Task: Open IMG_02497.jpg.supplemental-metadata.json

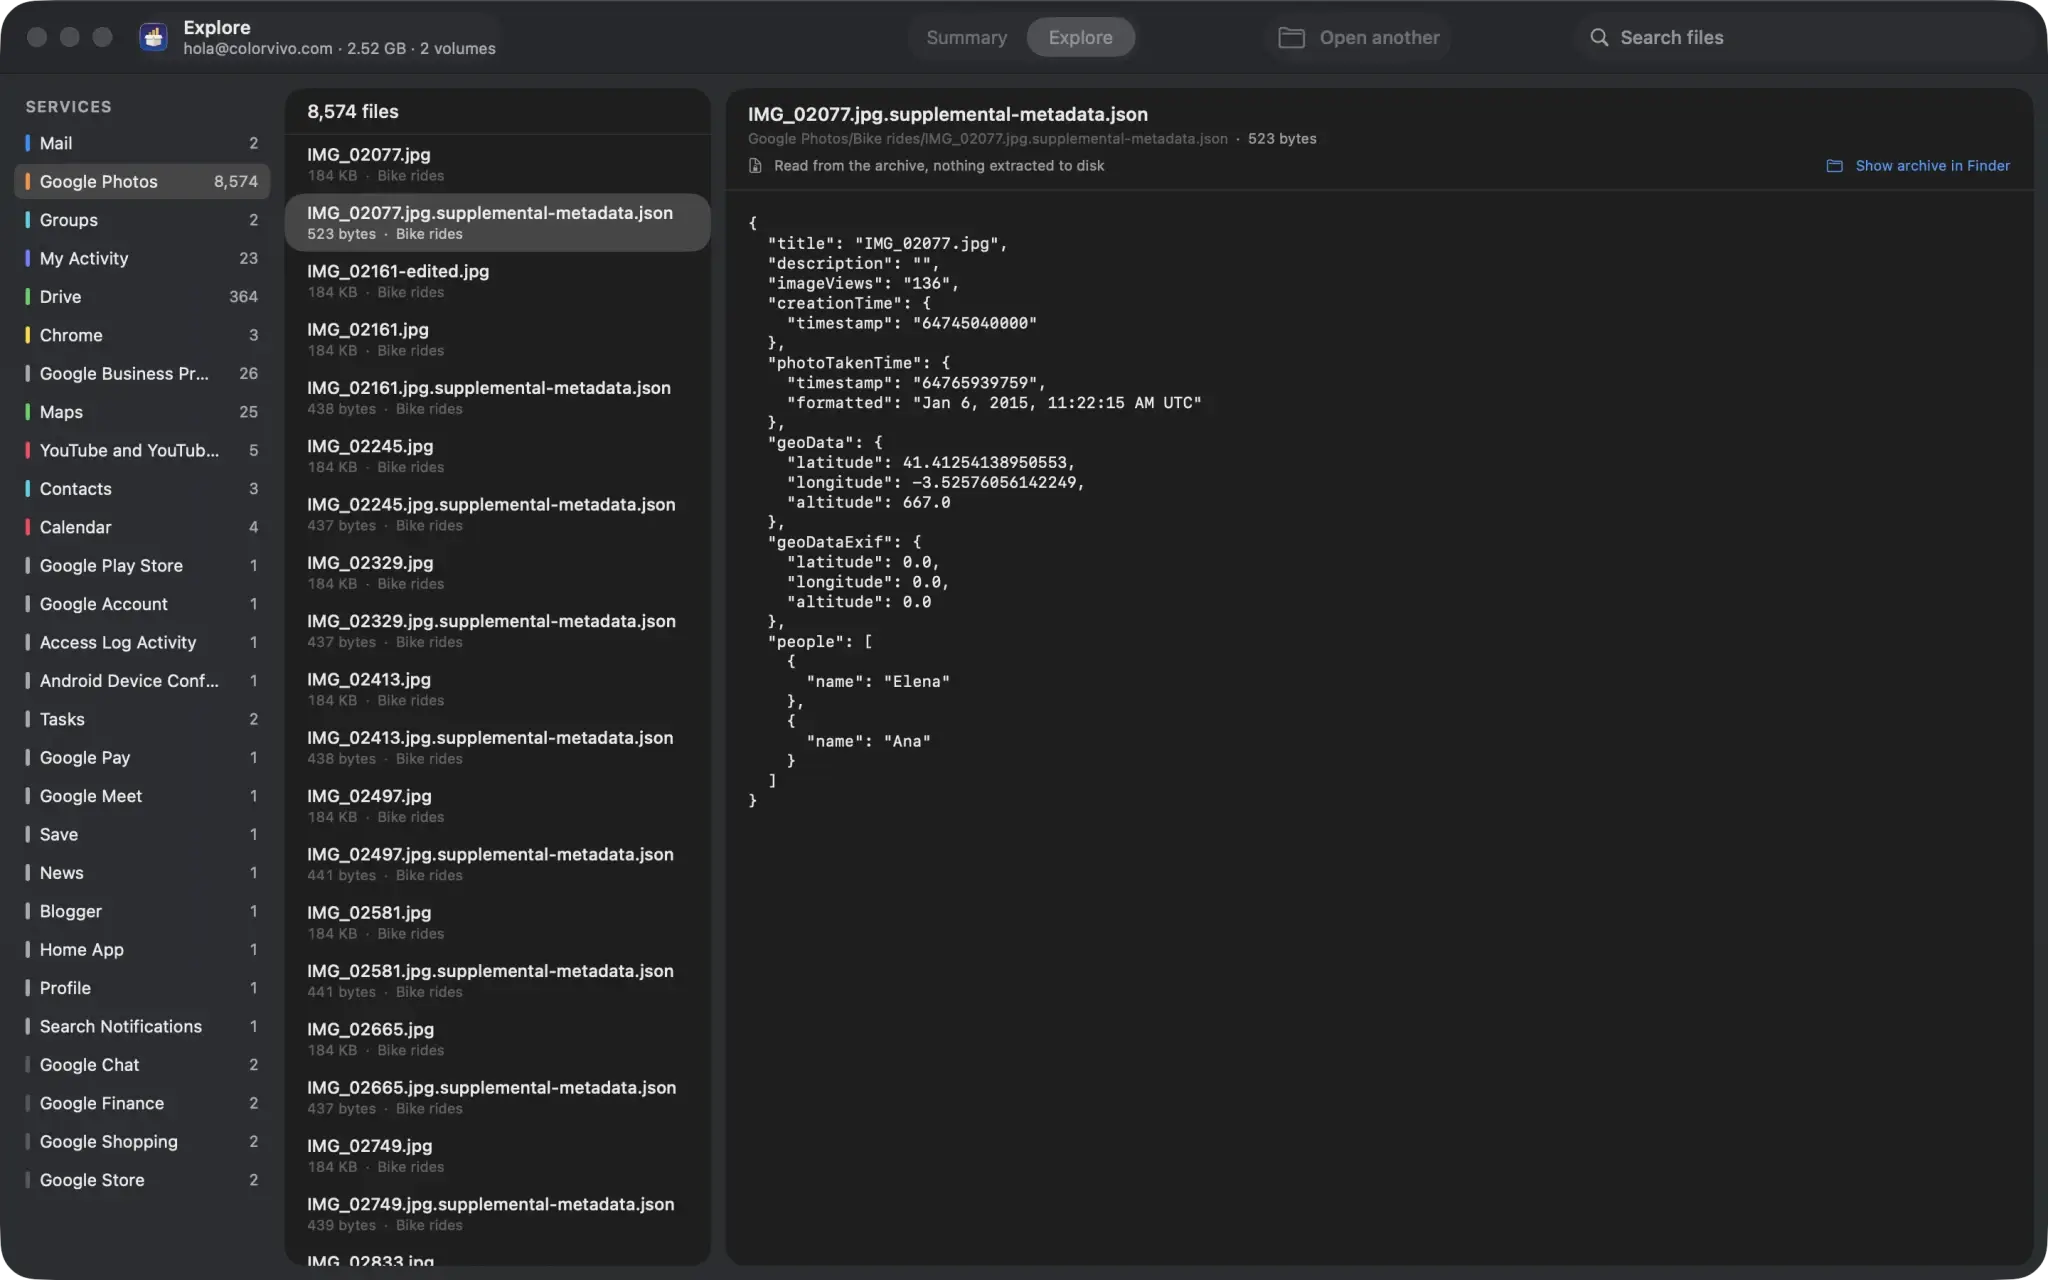Action: pyautogui.click(x=497, y=864)
